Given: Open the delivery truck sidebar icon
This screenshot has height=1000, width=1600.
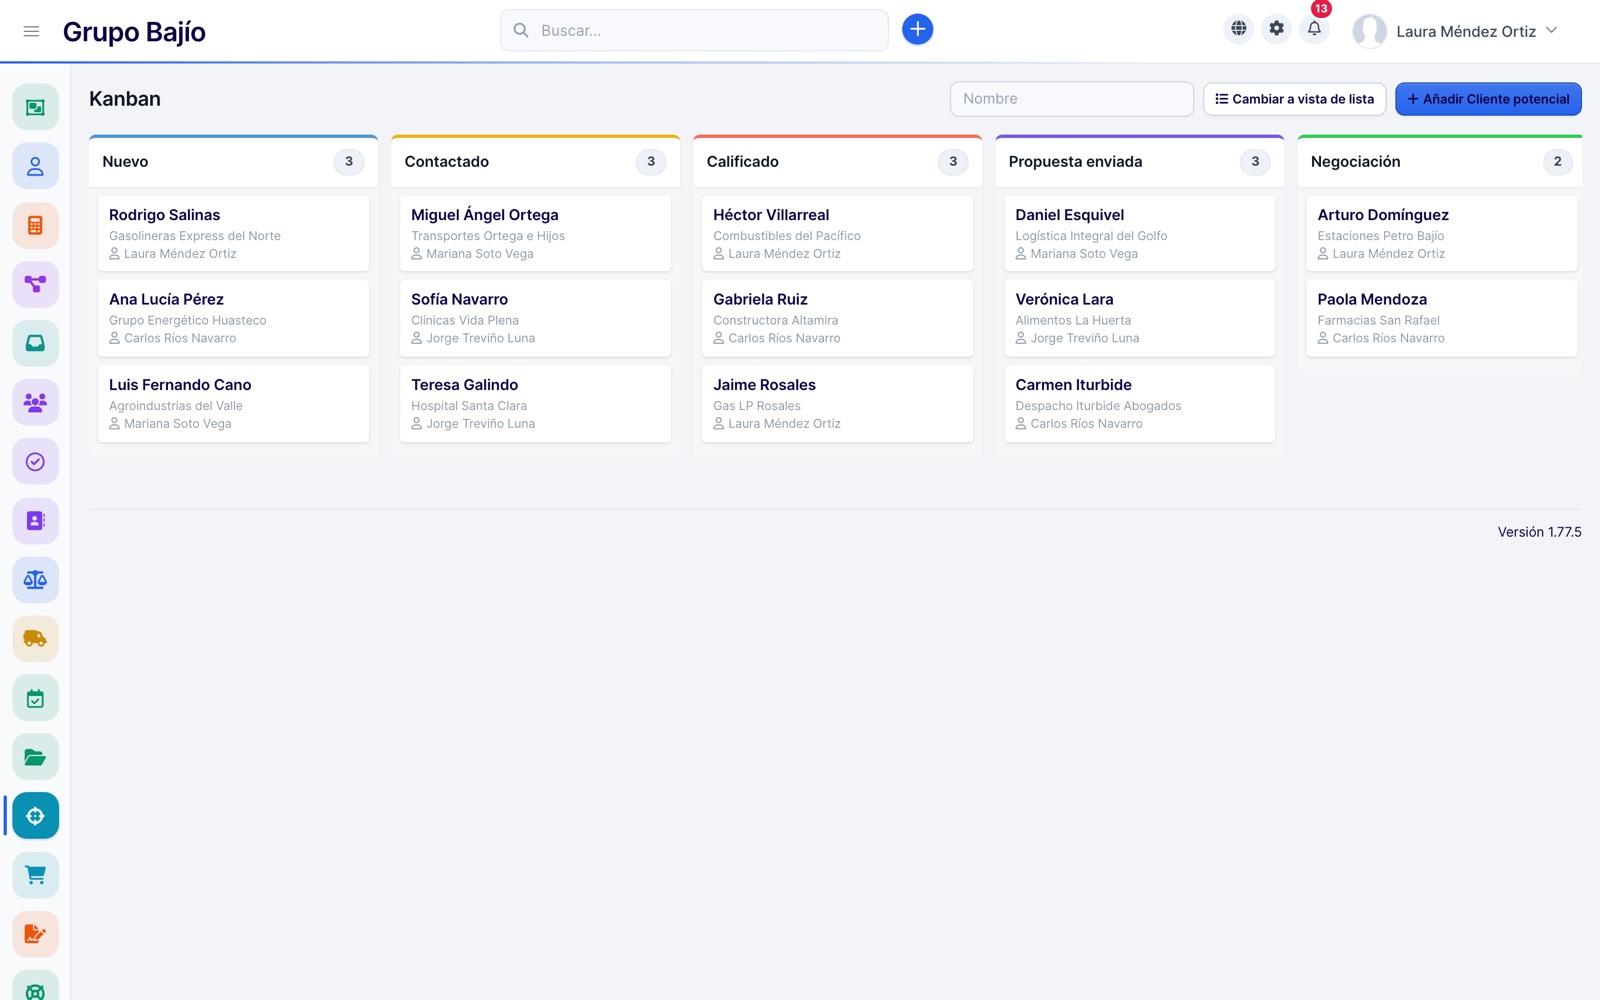Looking at the screenshot, I should (x=35, y=638).
